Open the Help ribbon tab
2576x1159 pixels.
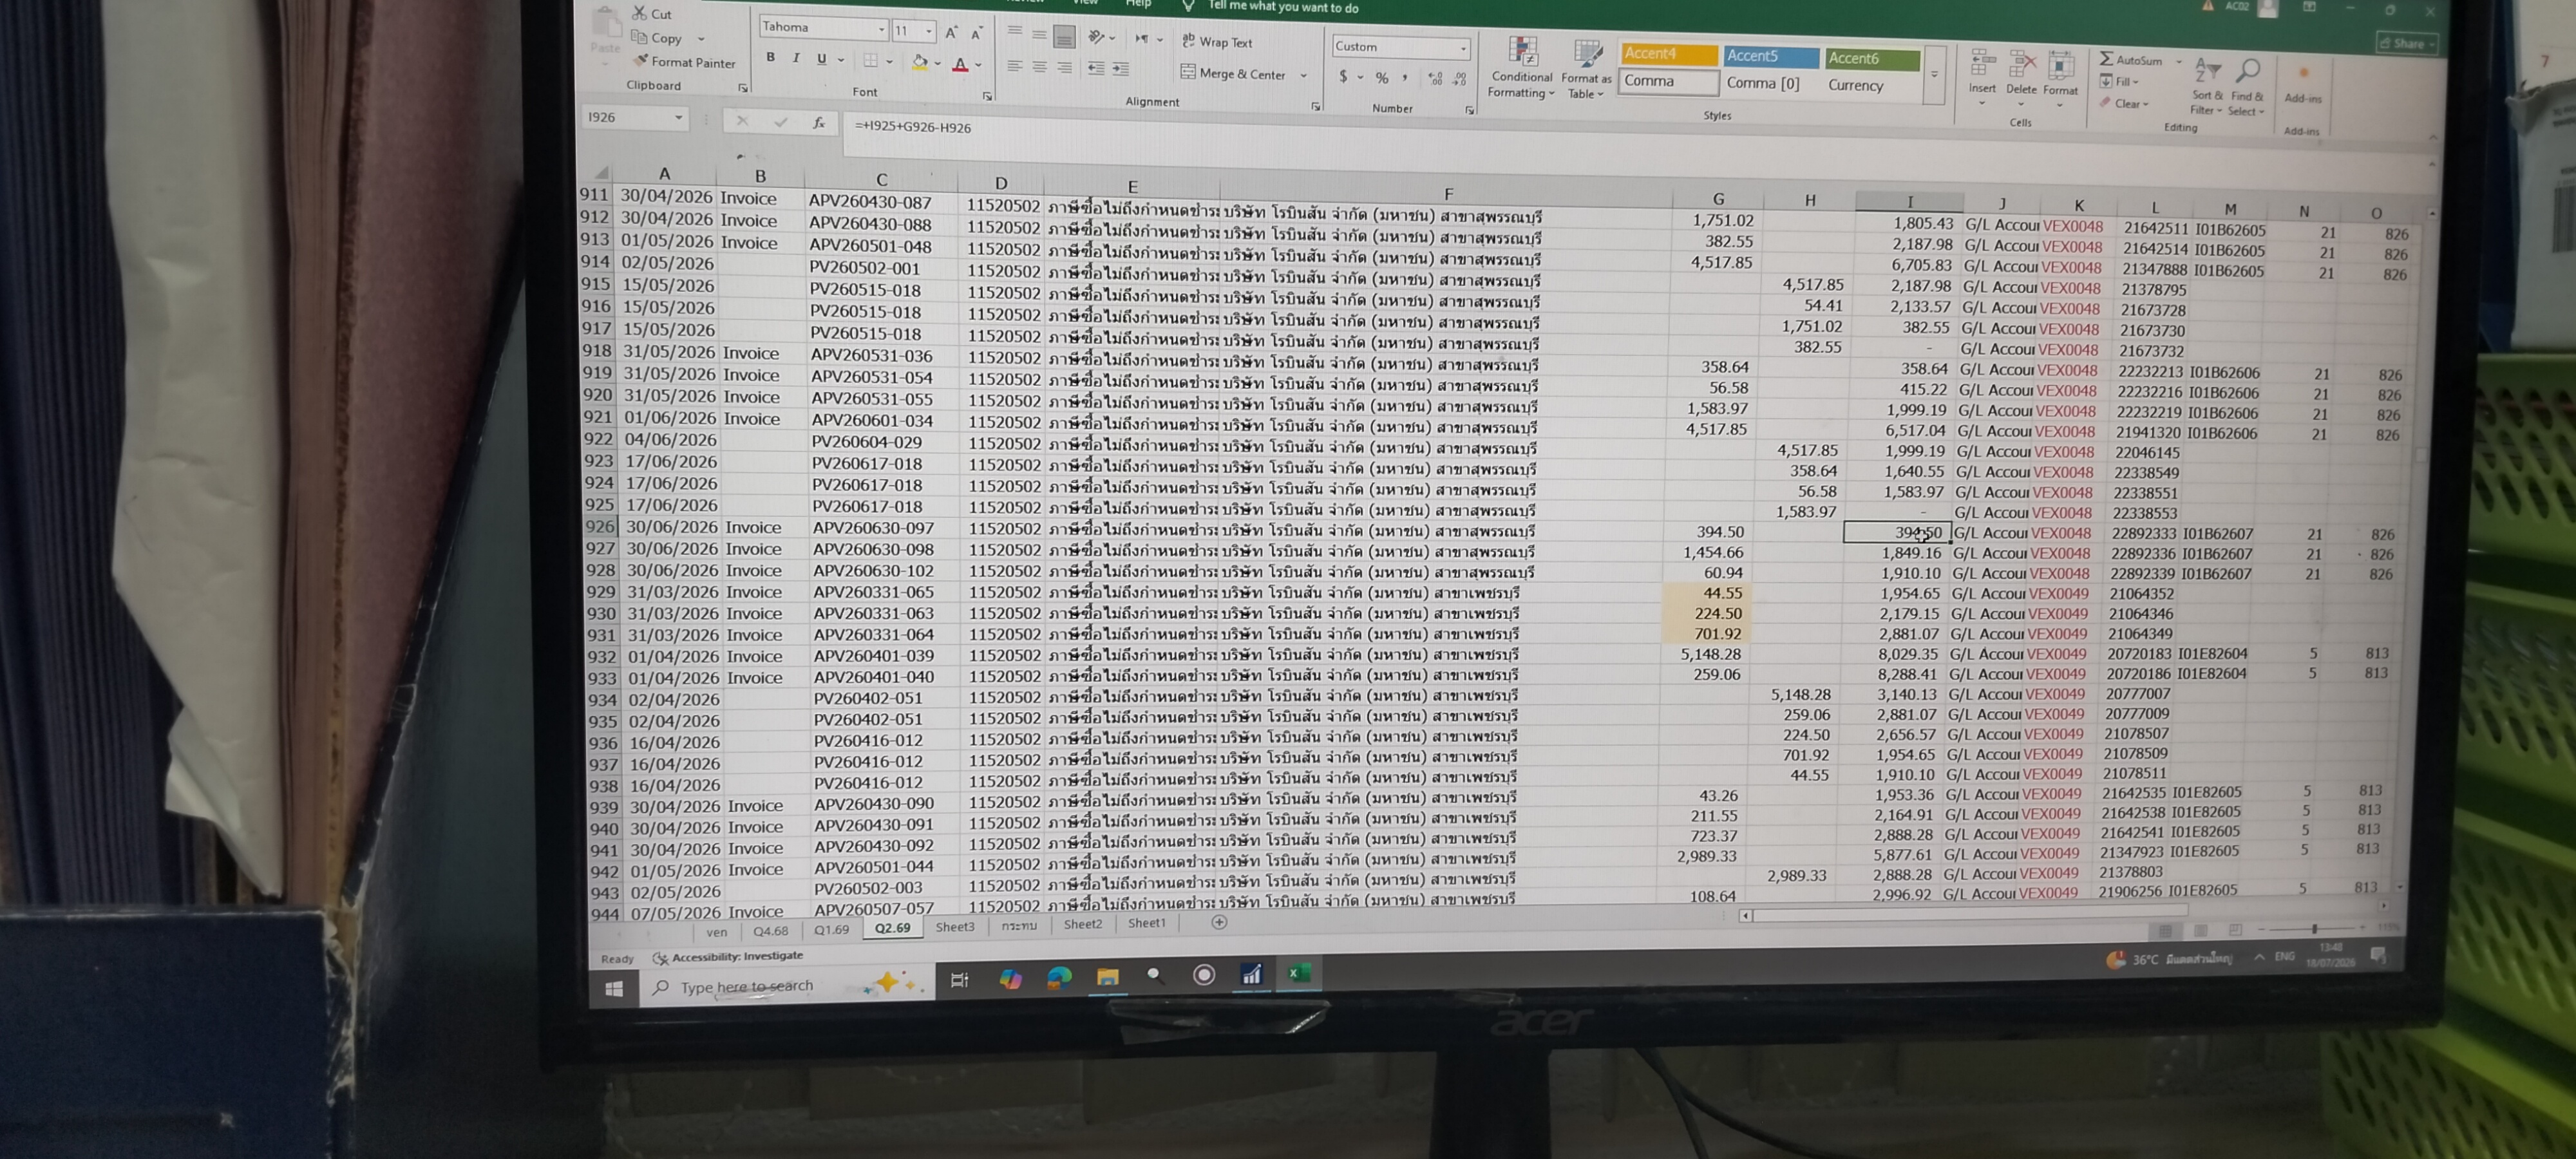(x=1138, y=4)
